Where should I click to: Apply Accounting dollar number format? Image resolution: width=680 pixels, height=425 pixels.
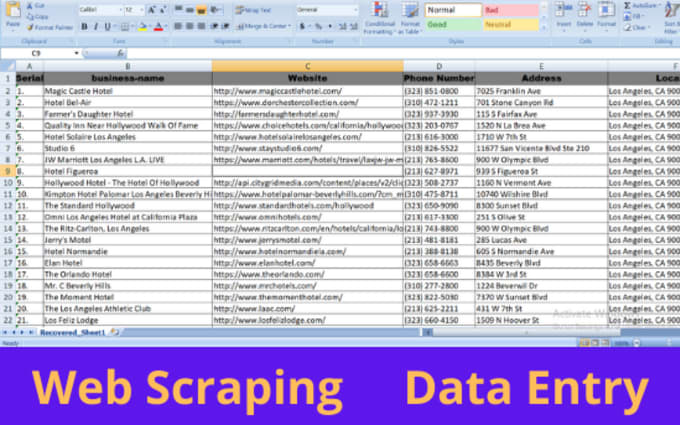302,26
